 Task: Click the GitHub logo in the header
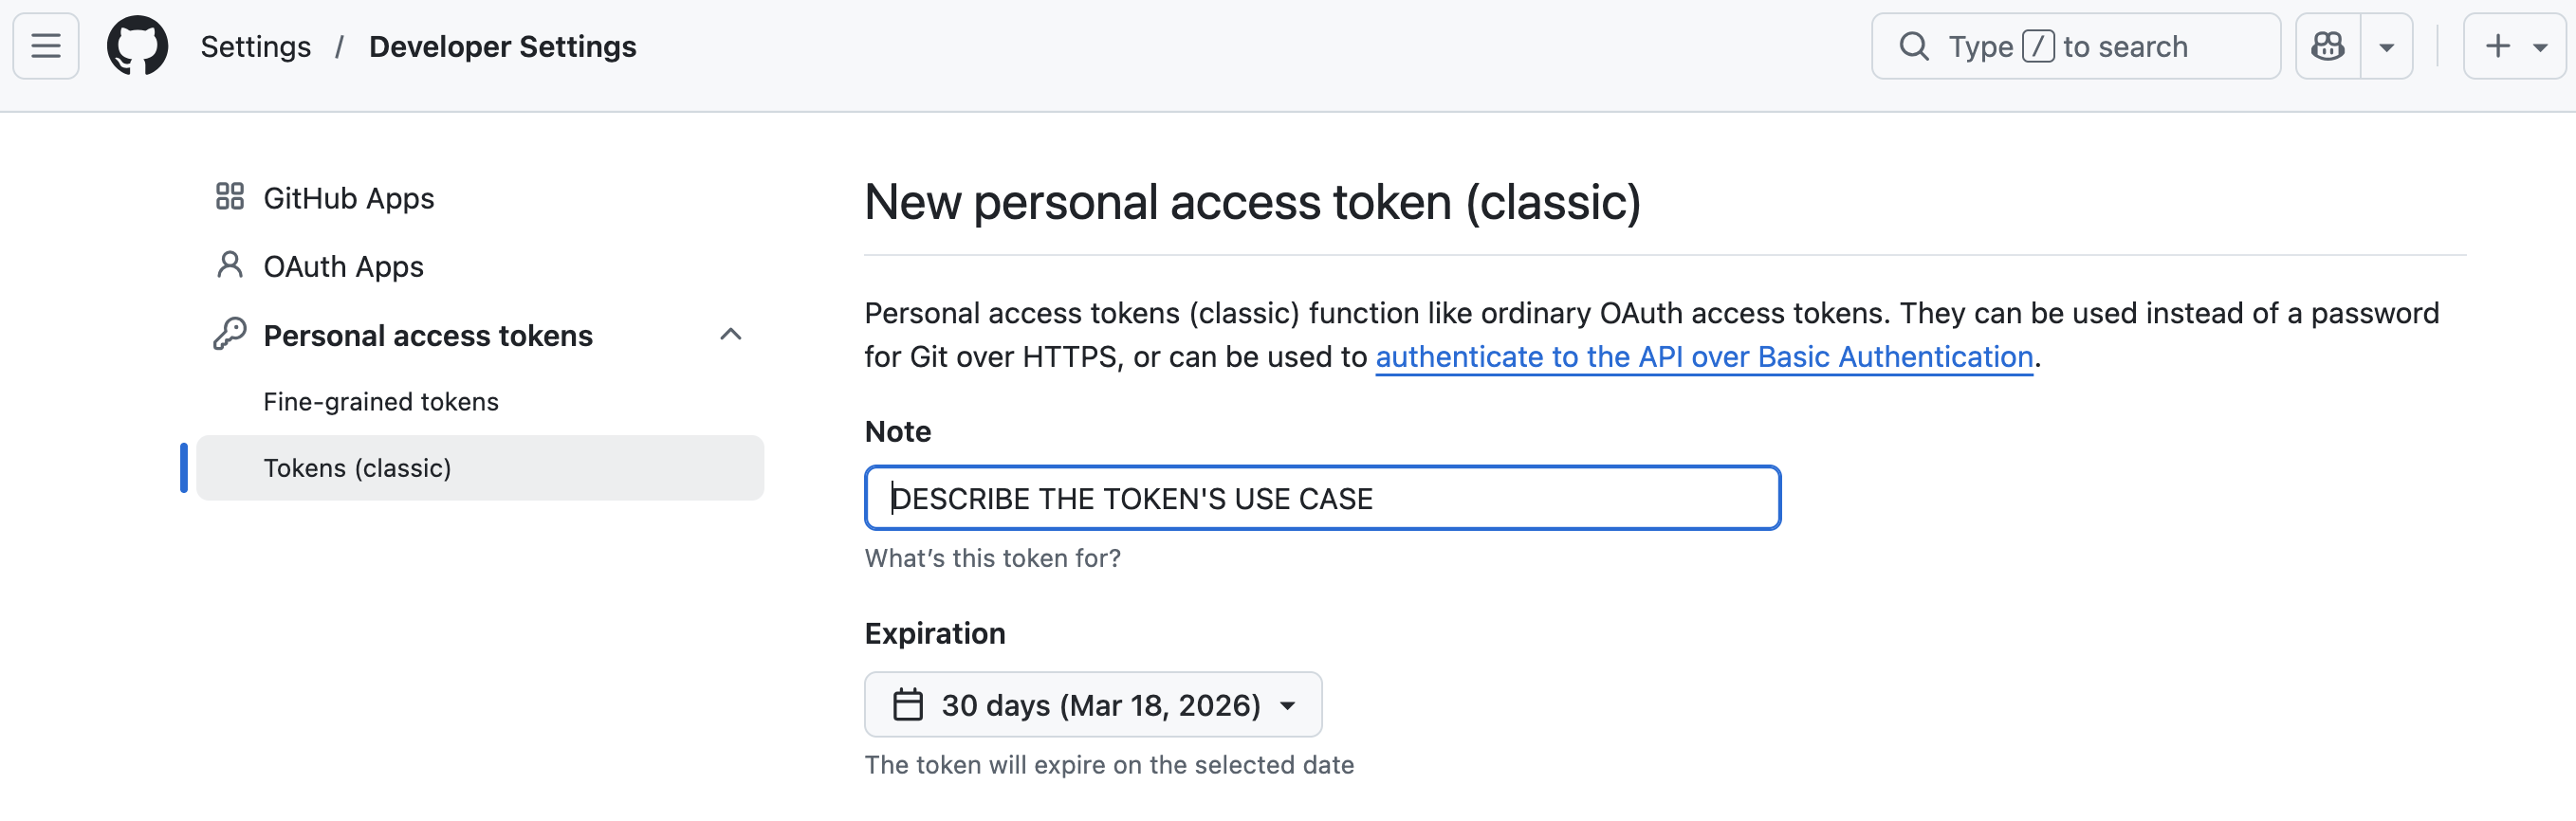pyautogui.click(x=137, y=45)
